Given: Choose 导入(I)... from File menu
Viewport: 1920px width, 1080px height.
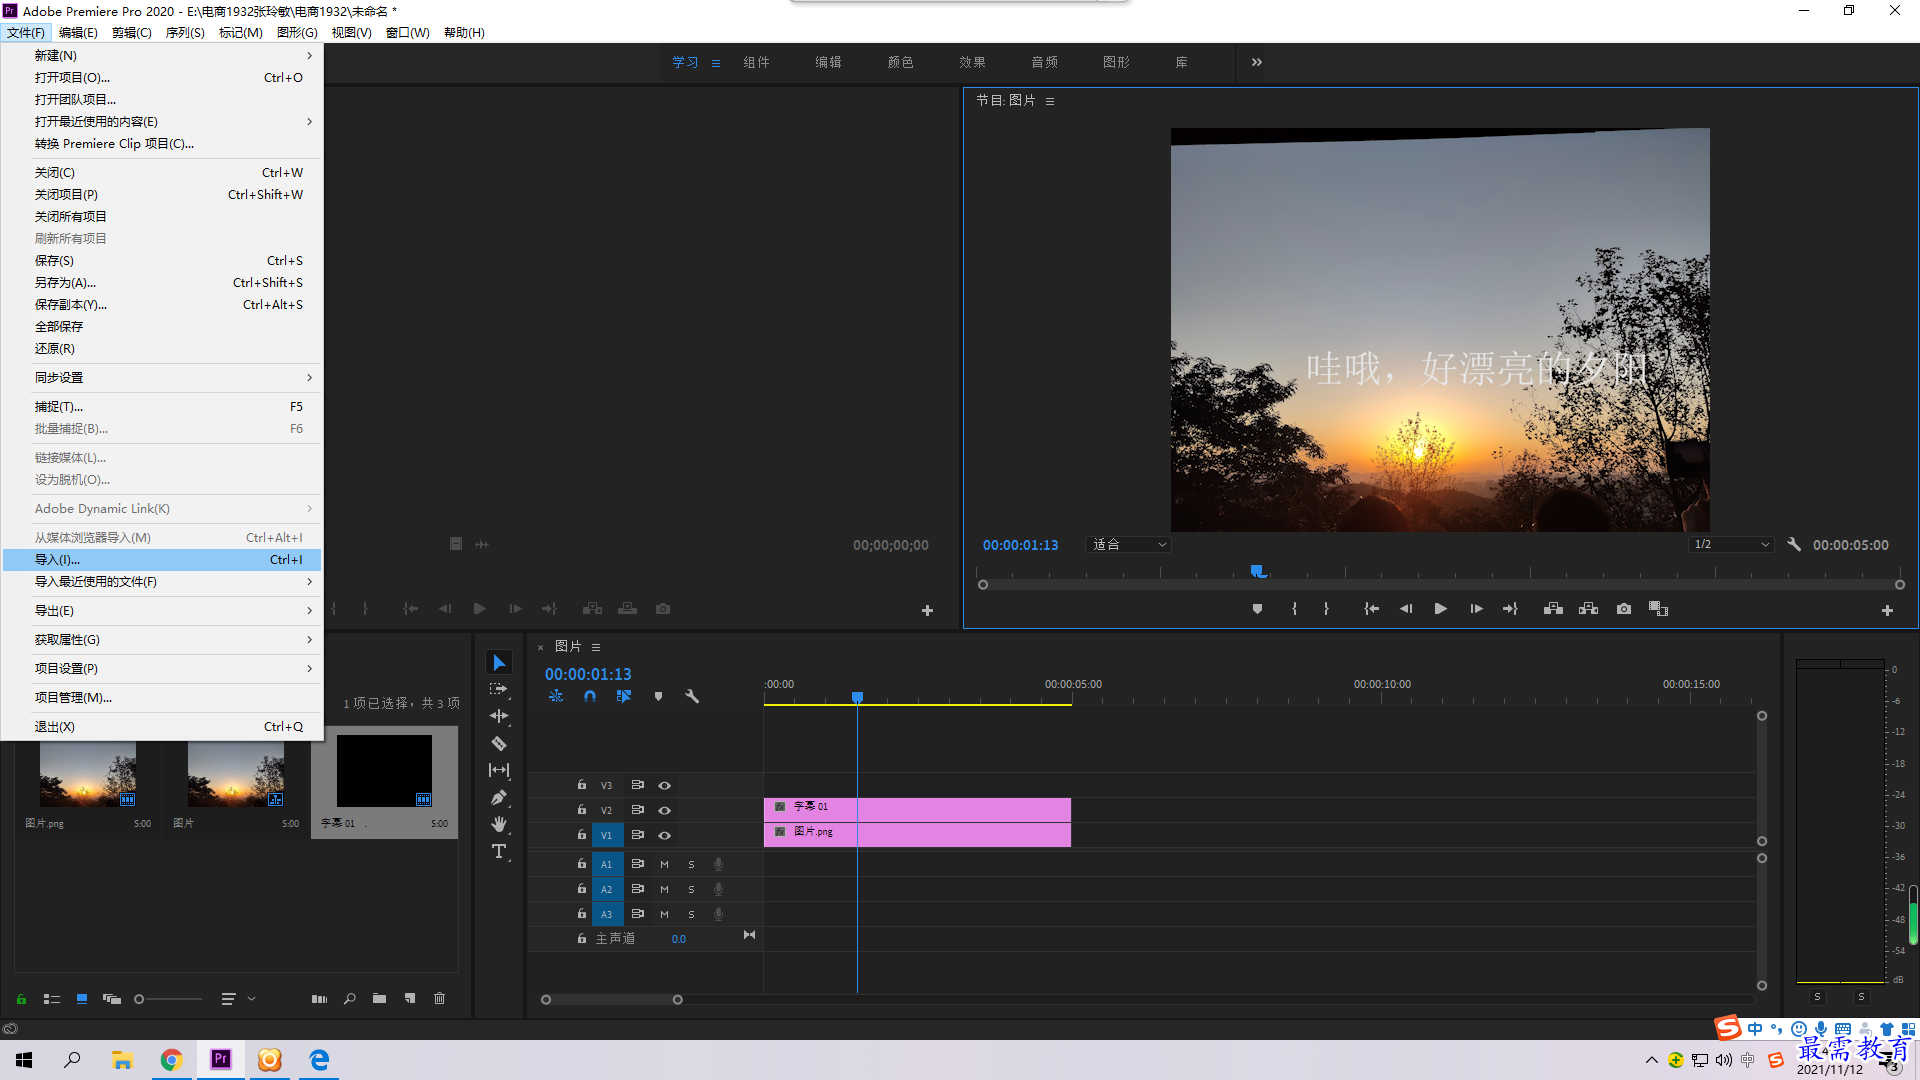Looking at the screenshot, I should click(x=162, y=560).
